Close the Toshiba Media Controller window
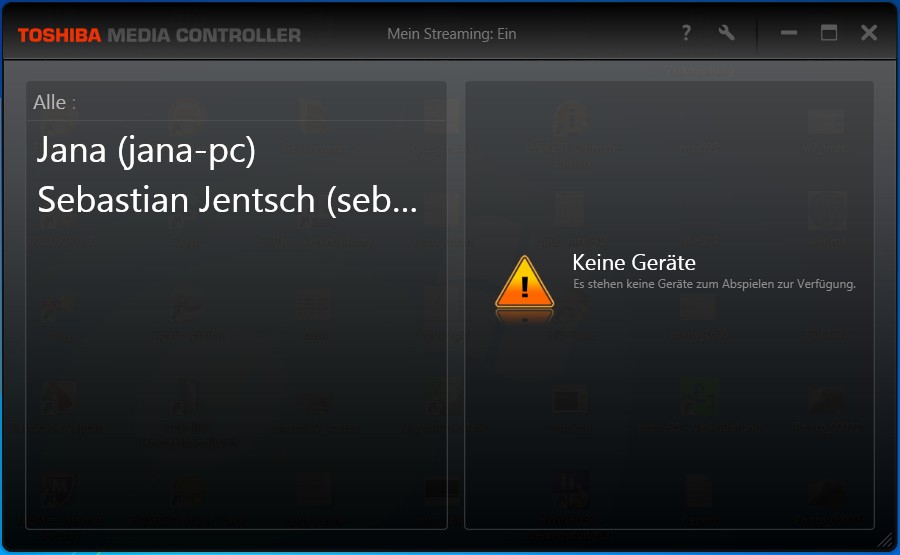 point(868,33)
